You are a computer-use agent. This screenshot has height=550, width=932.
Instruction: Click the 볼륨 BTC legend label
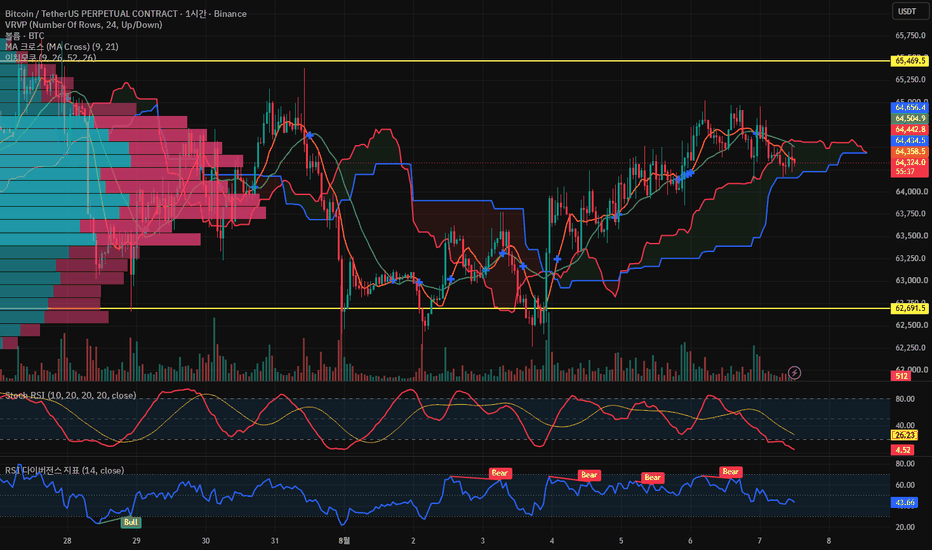coord(24,36)
